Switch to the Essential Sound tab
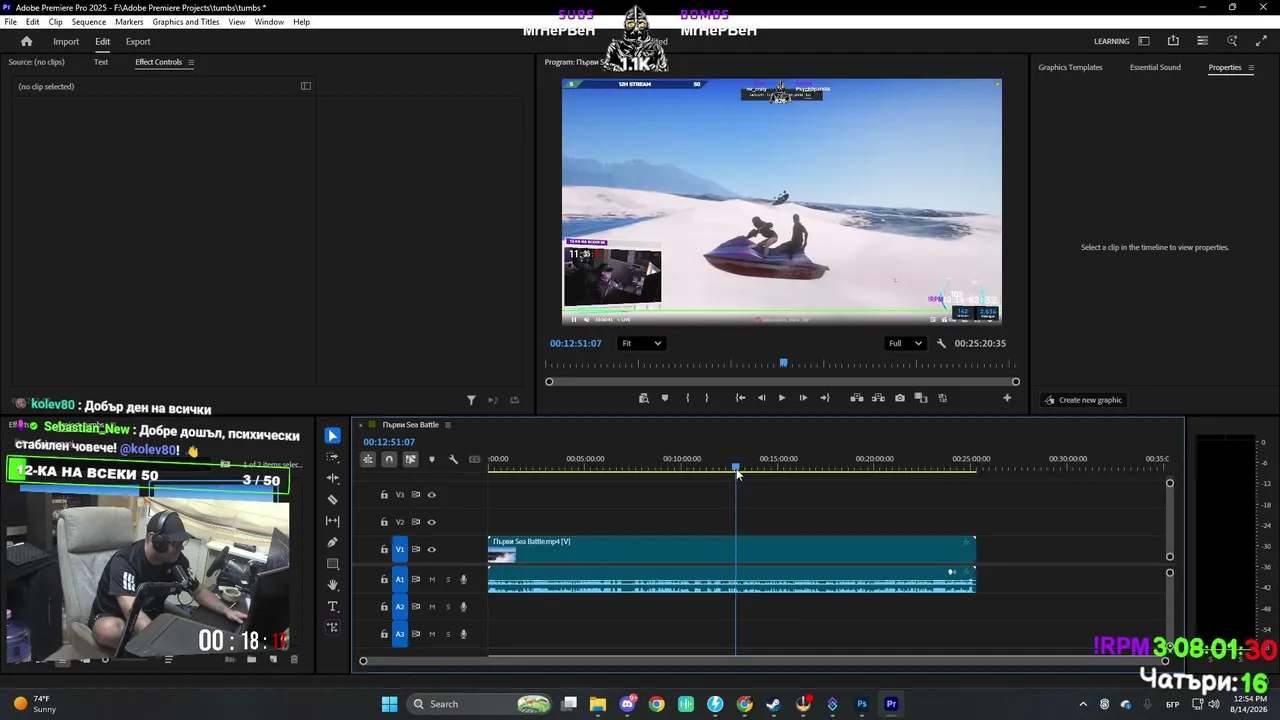Image resolution: width=1280 pixels, height=720 pixels. pos(1155,68)
